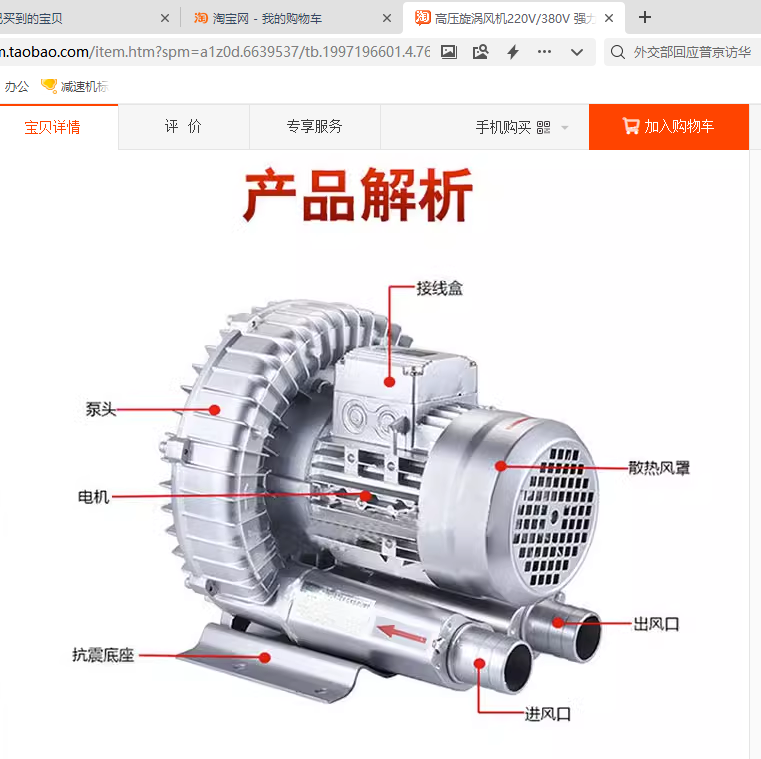761x759 pixels.
Task: Switch to the 评价 reviews tab
Action: pyautogui.click(x=183, y=127)
